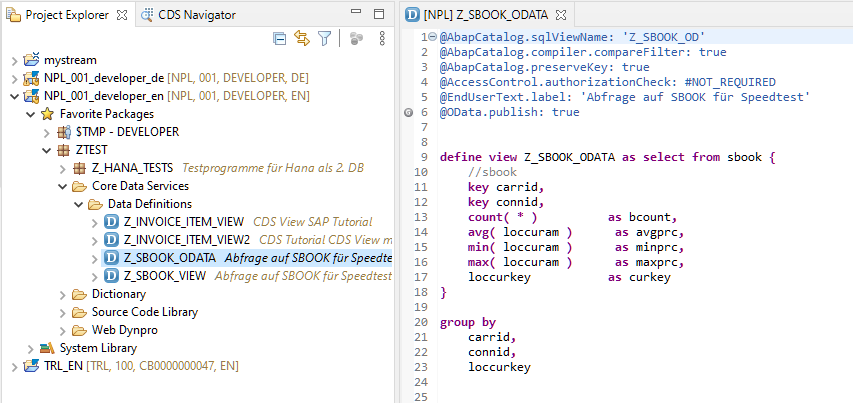
Task: Open the filter icon in Project Explorer toolbar
Action: coord(324,38)
